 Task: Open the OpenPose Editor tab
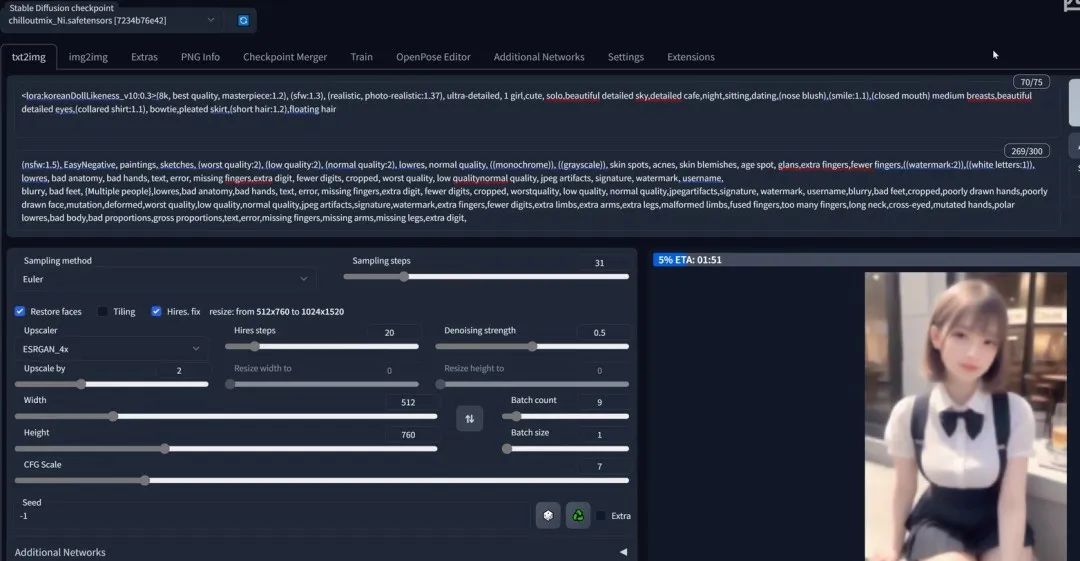coord(433,57)
